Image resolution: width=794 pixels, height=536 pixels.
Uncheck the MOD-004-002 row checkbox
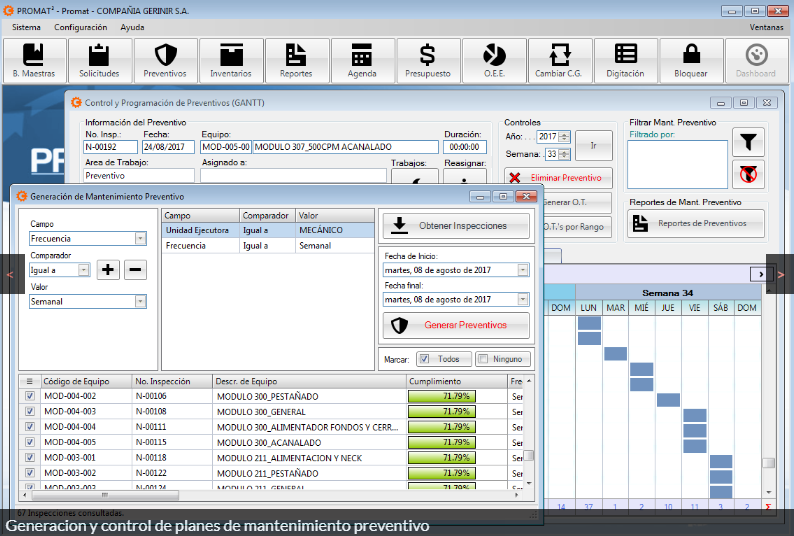(29, 397)
